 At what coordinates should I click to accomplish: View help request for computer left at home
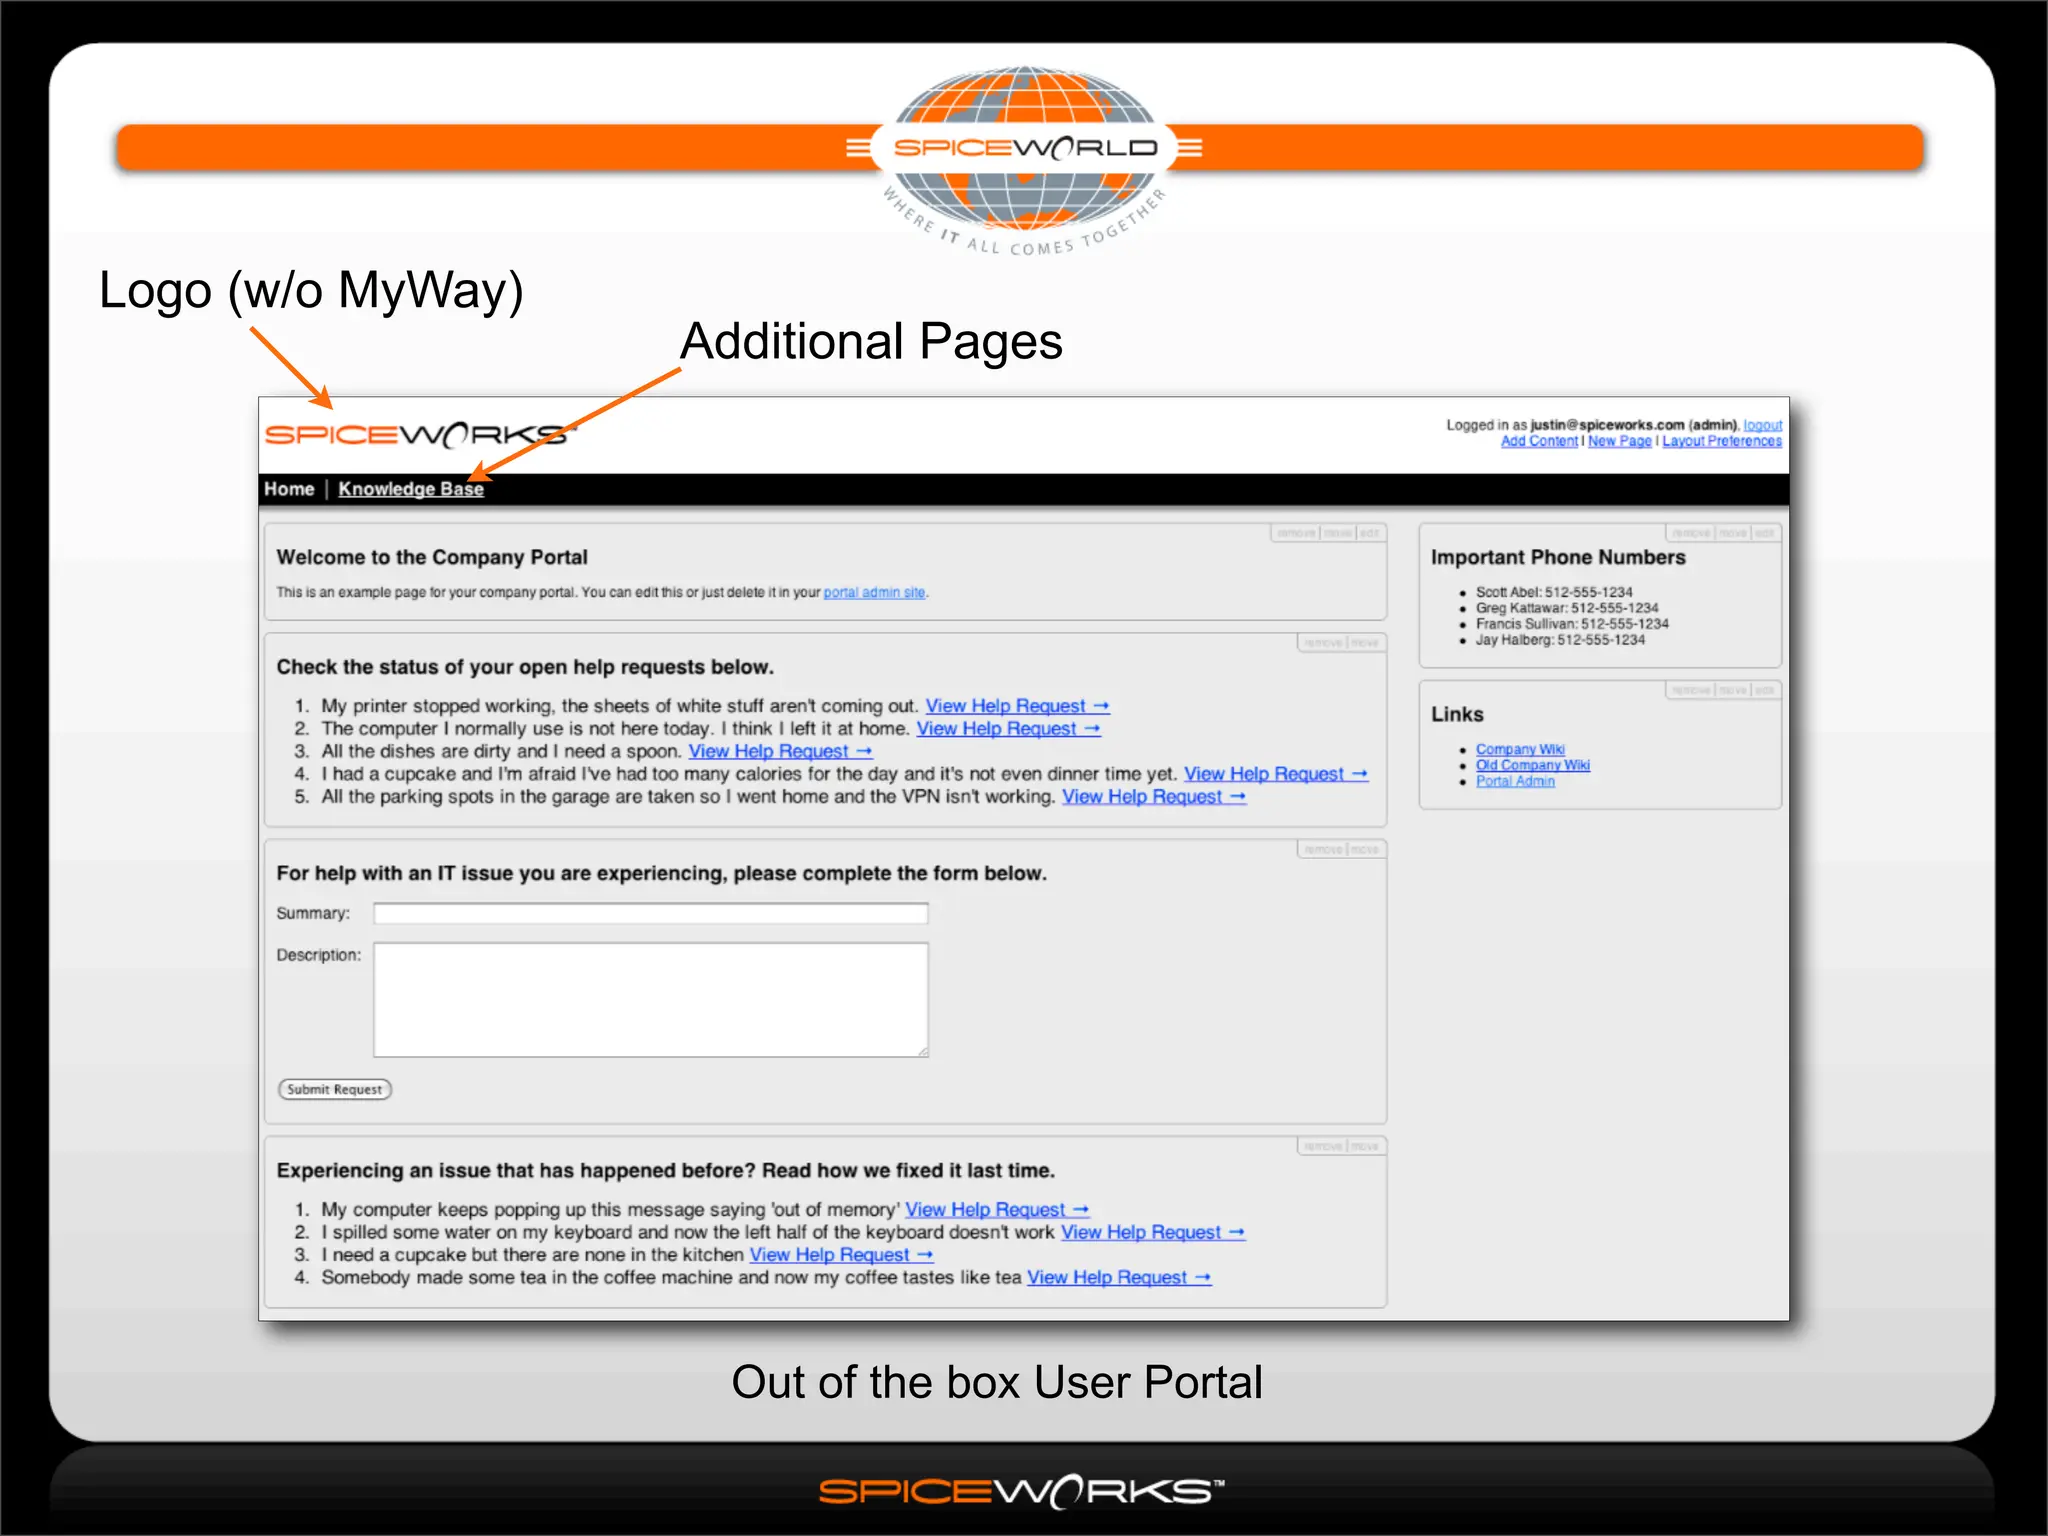tap(1008, 729)
